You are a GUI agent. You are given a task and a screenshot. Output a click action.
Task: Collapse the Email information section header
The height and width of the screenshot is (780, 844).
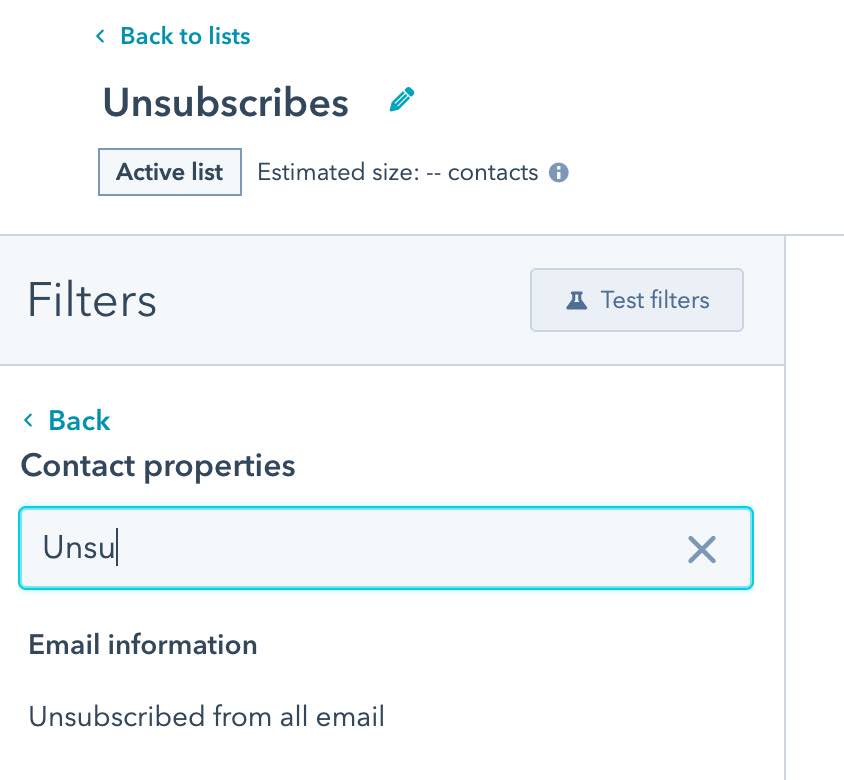coord(142,645)
